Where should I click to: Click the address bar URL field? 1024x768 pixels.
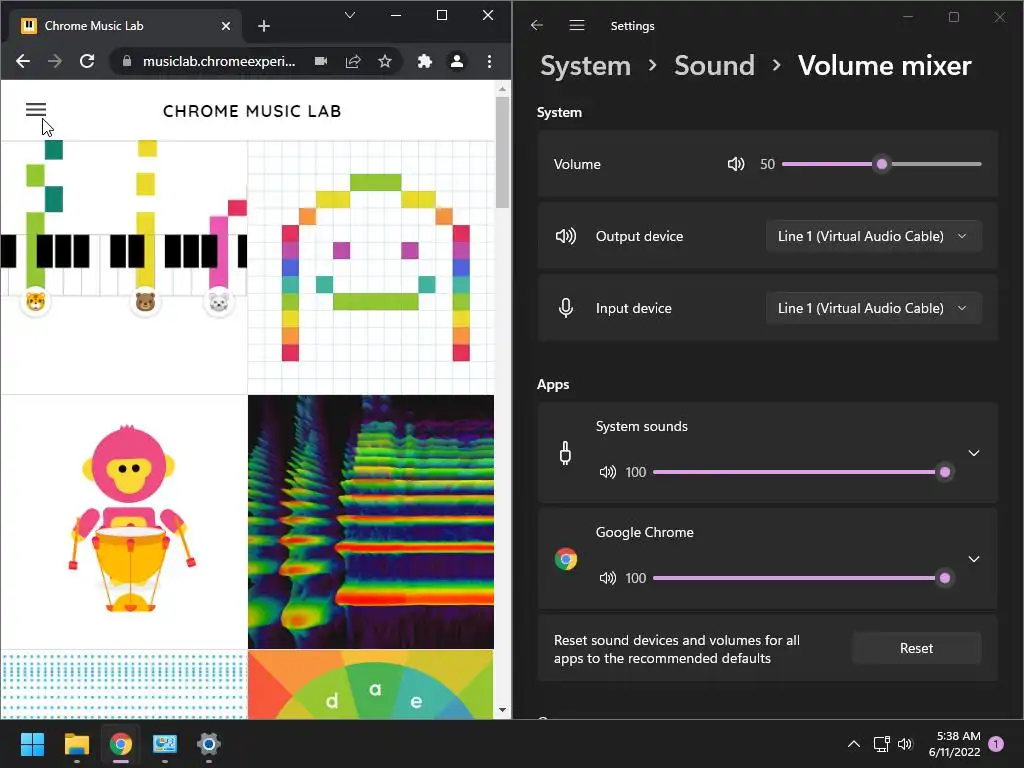point(219,61)
